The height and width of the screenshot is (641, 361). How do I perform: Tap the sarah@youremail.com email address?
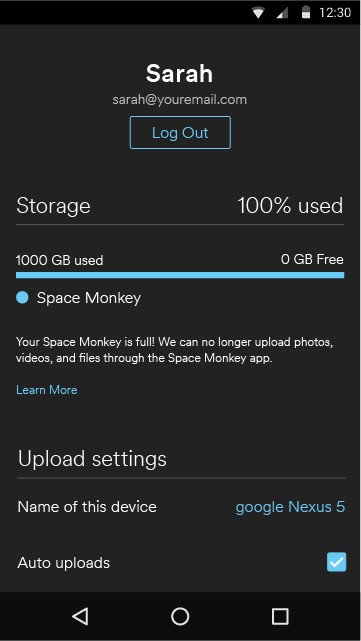(180, 99)
